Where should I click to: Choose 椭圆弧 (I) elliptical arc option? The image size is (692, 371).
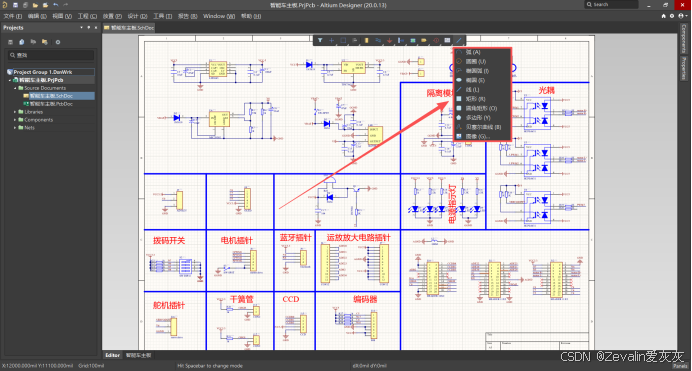tap(482, 71)
